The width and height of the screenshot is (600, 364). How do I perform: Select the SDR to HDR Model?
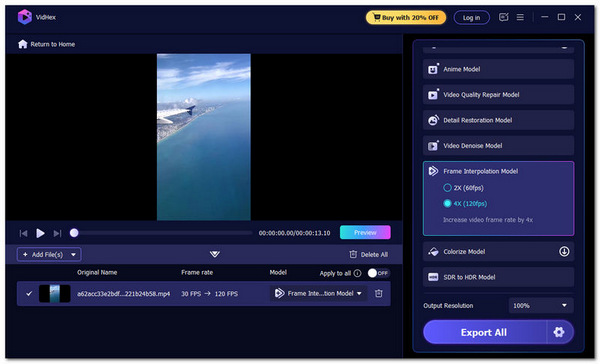[498, 277]
